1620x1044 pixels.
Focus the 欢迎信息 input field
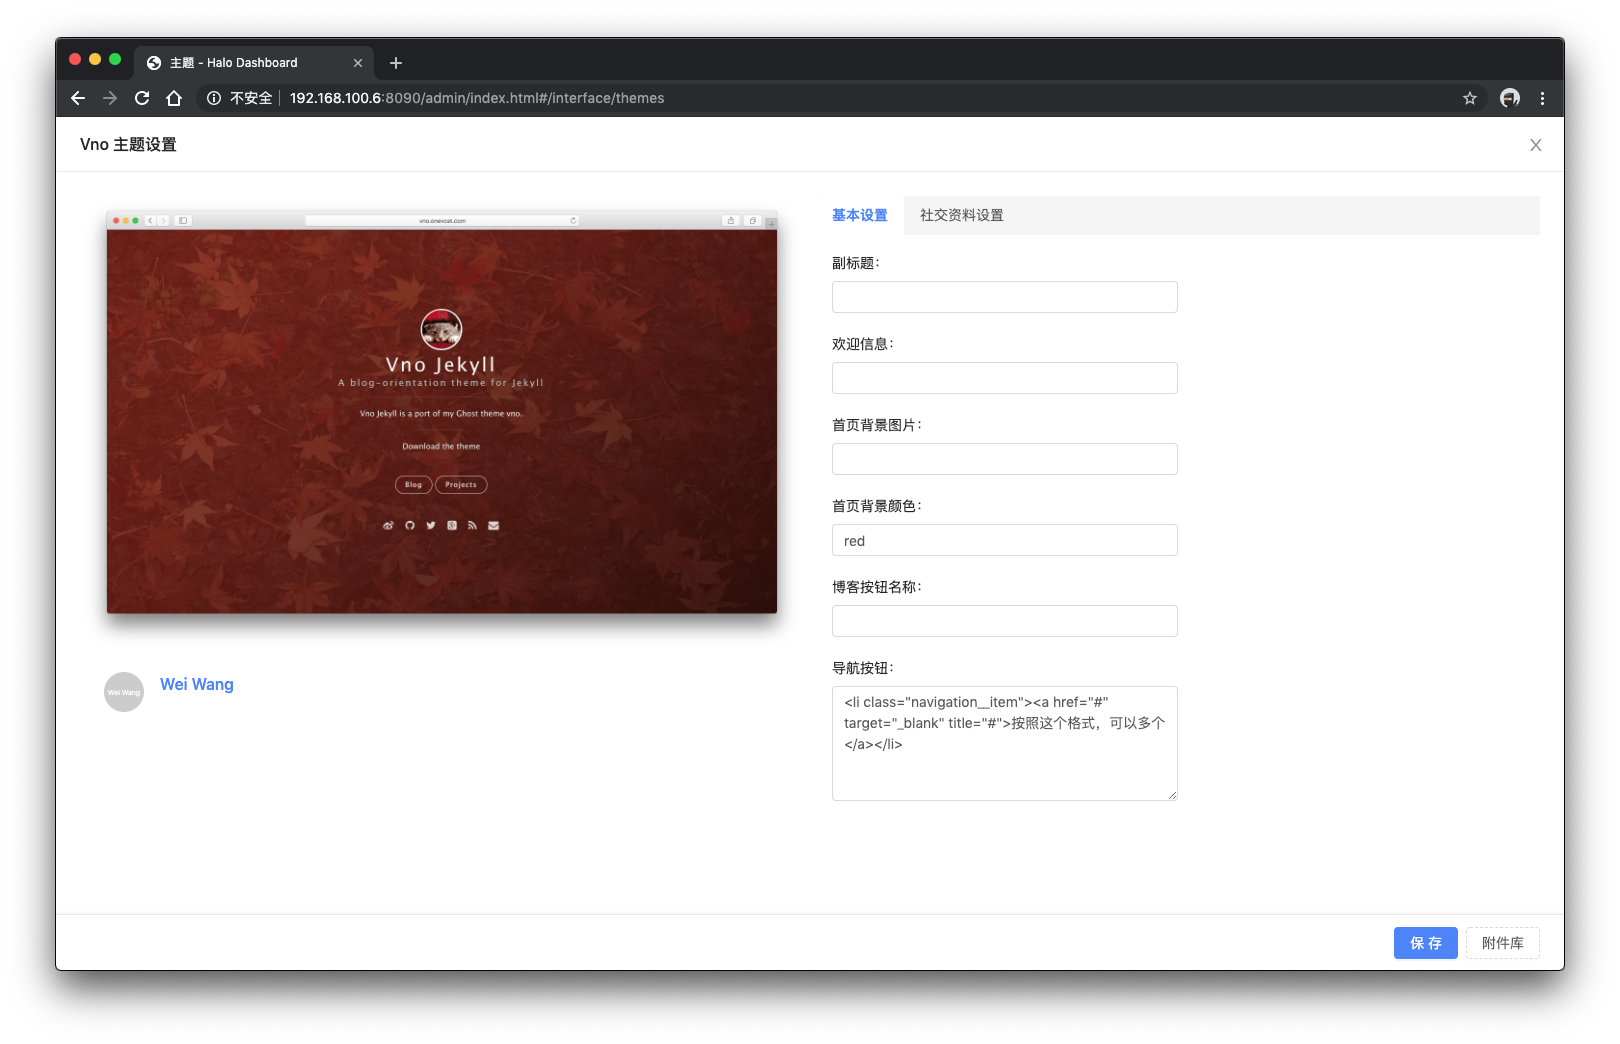[x=1005, y=378]
